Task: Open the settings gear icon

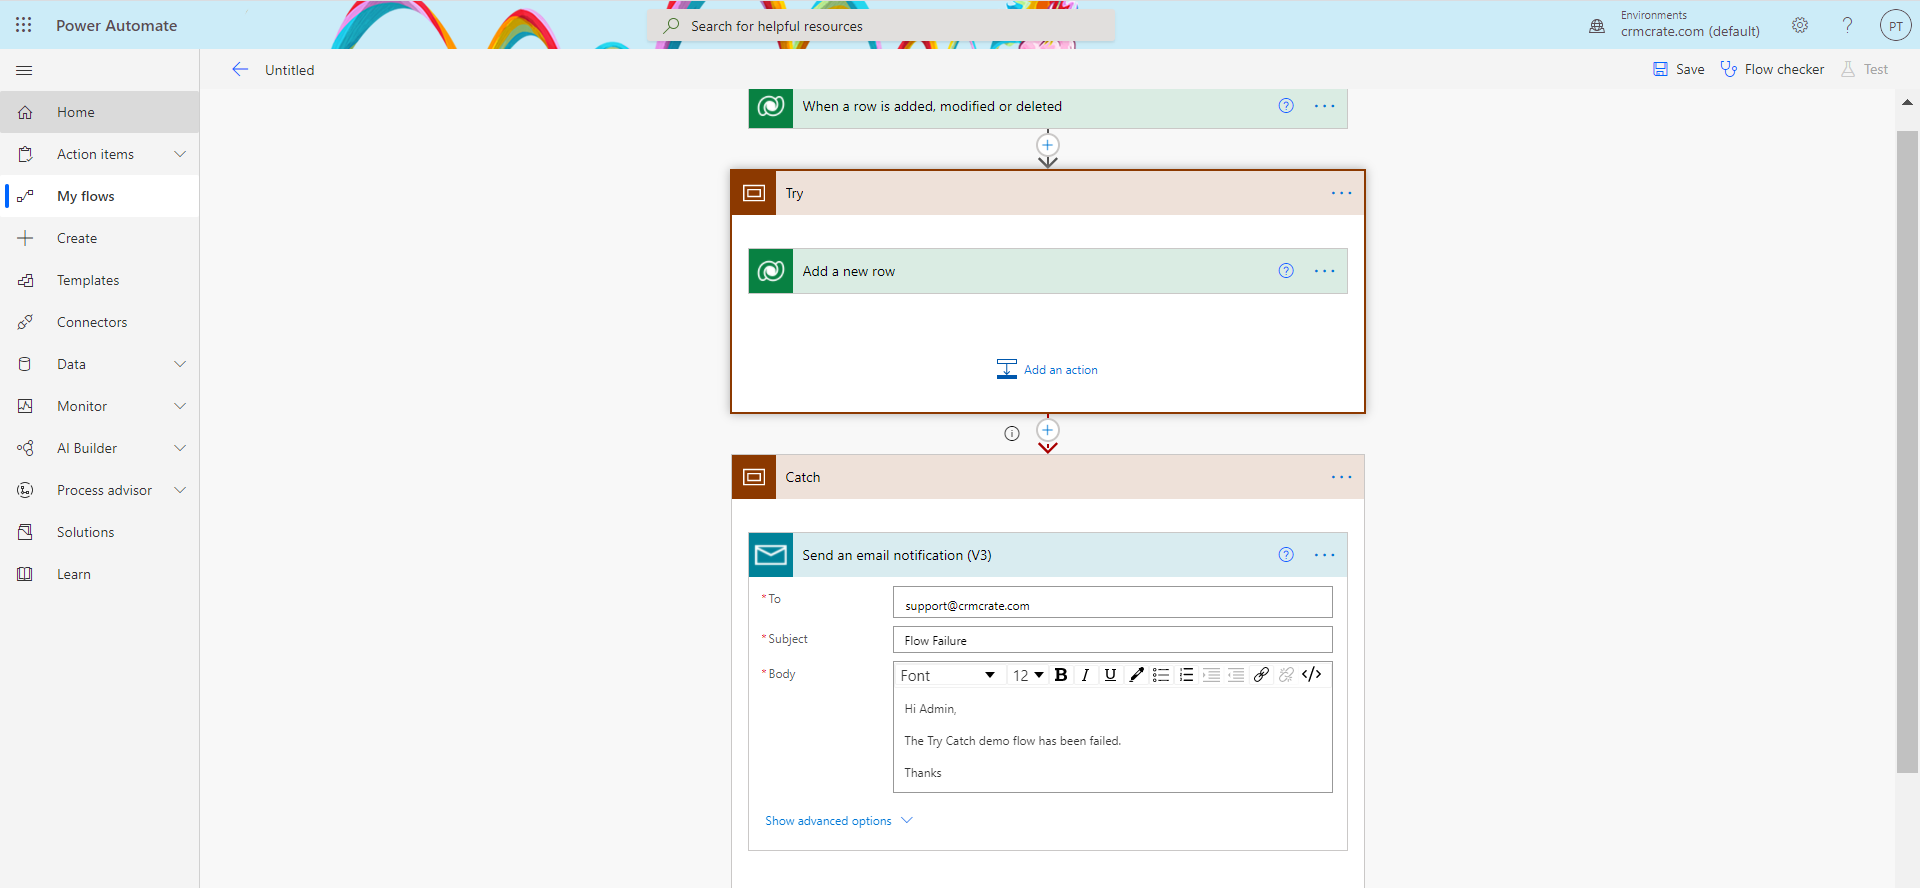Action: coord(1800,25)
